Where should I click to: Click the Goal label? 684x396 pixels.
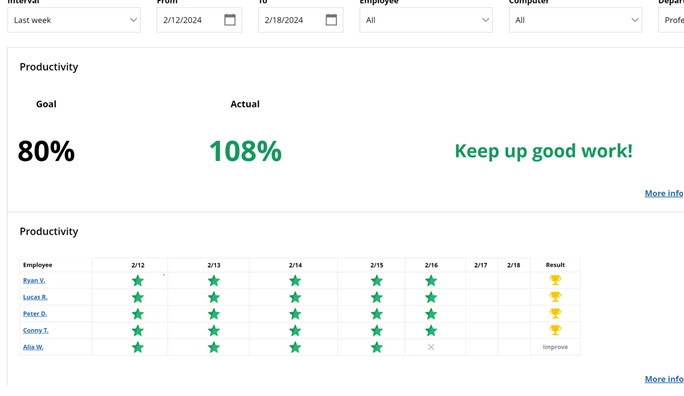(x=46, y=104)
